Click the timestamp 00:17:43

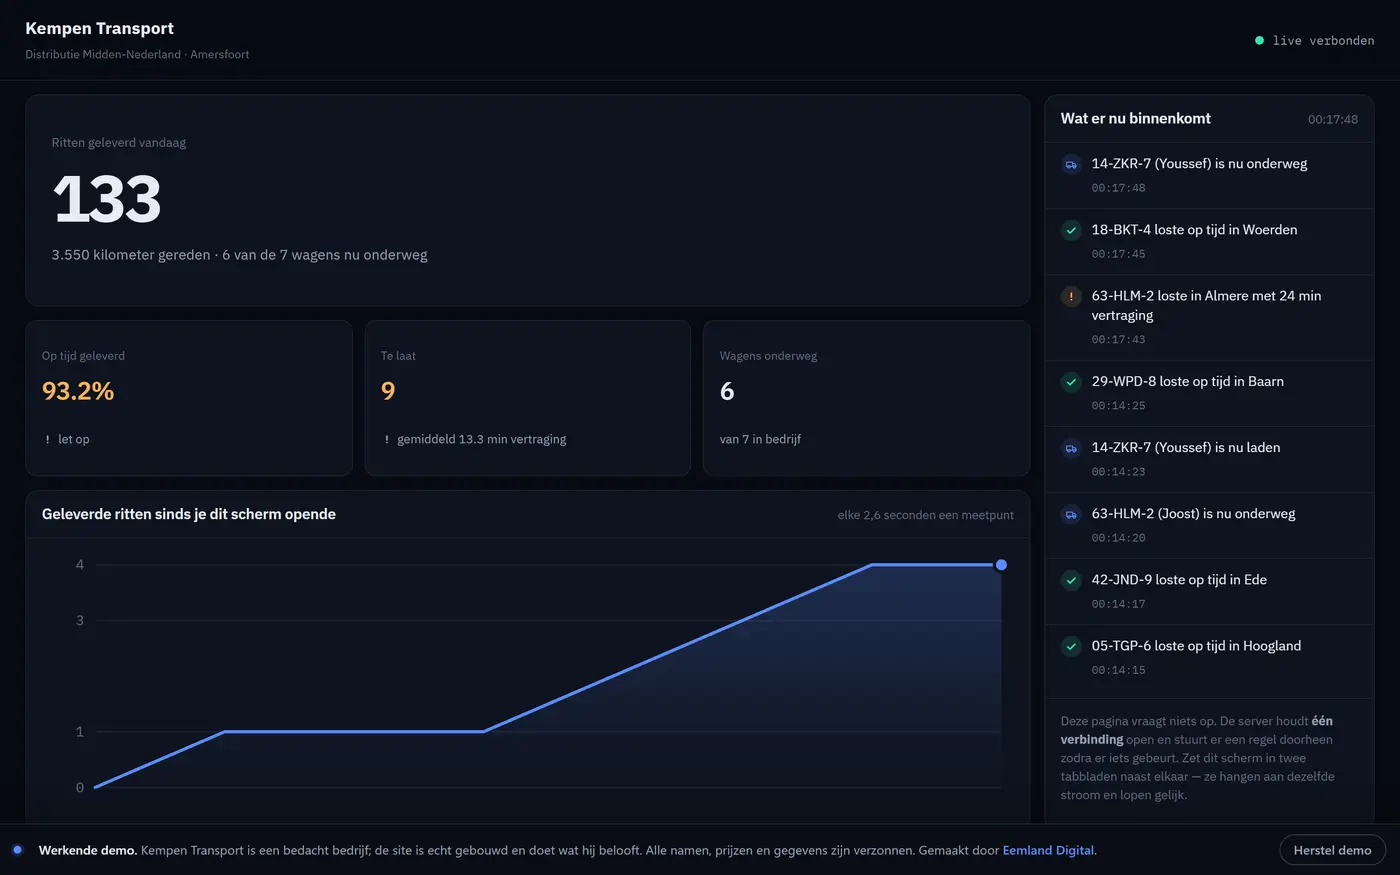[x=1119, y=340]
